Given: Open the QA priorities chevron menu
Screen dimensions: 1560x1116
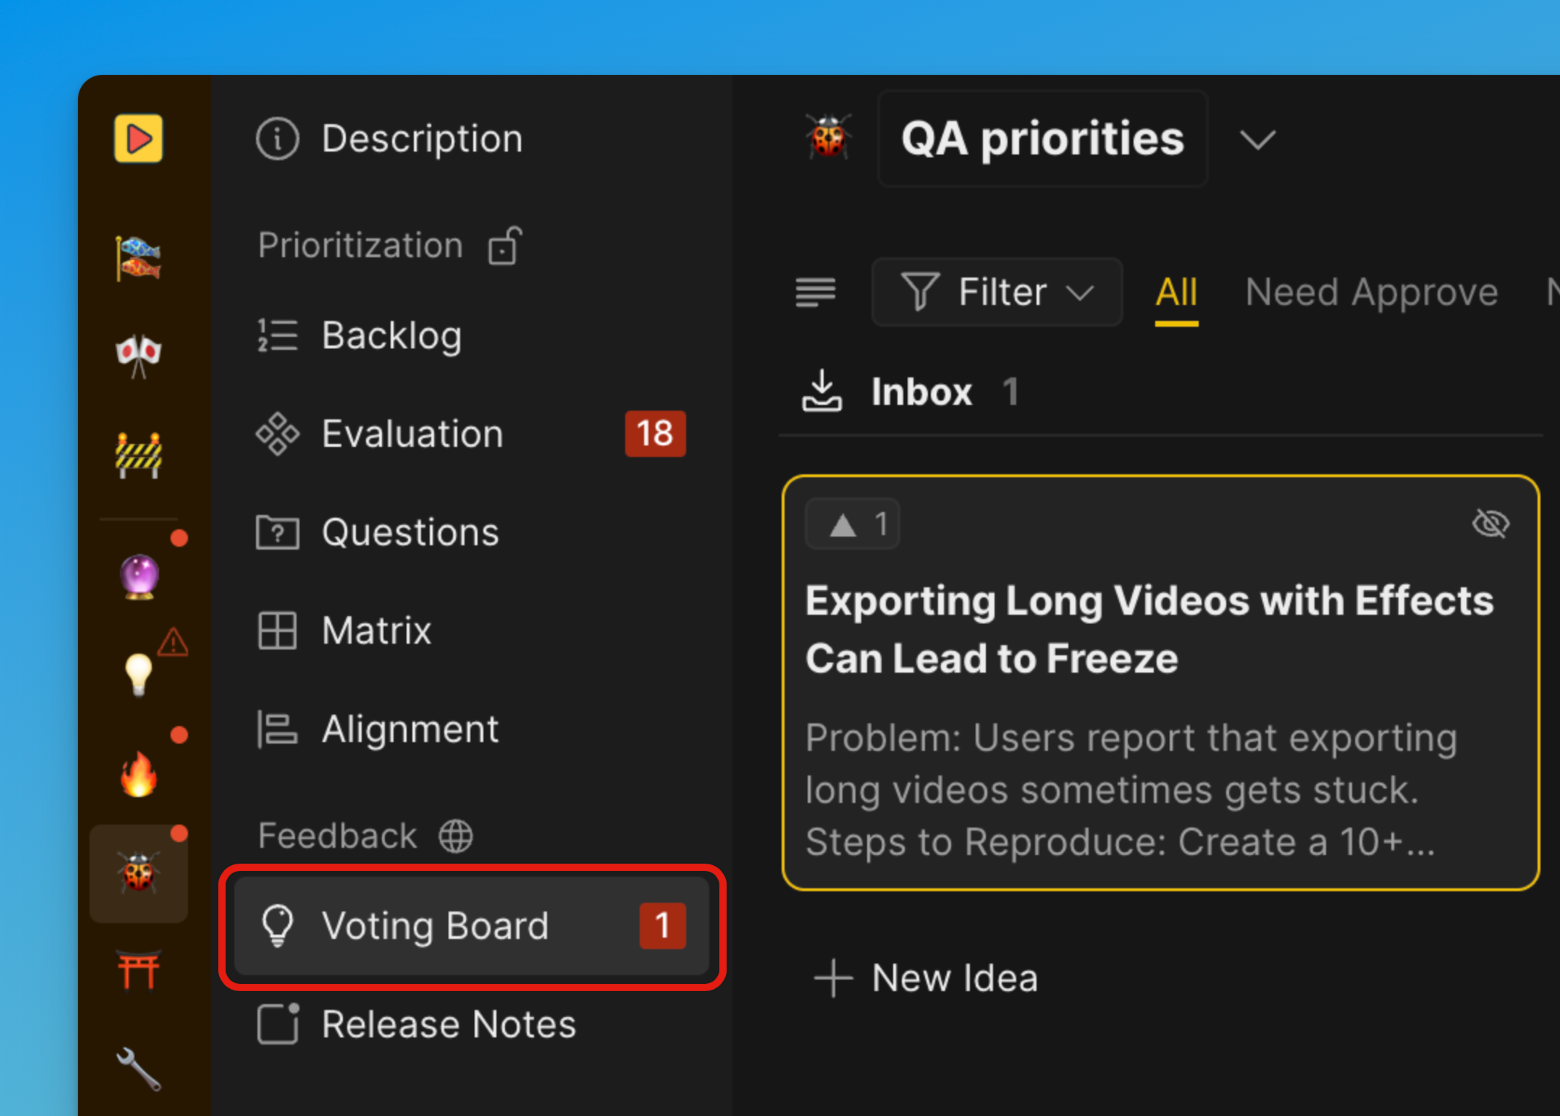Looking at the screenshot, I should tap(1257, 139).
